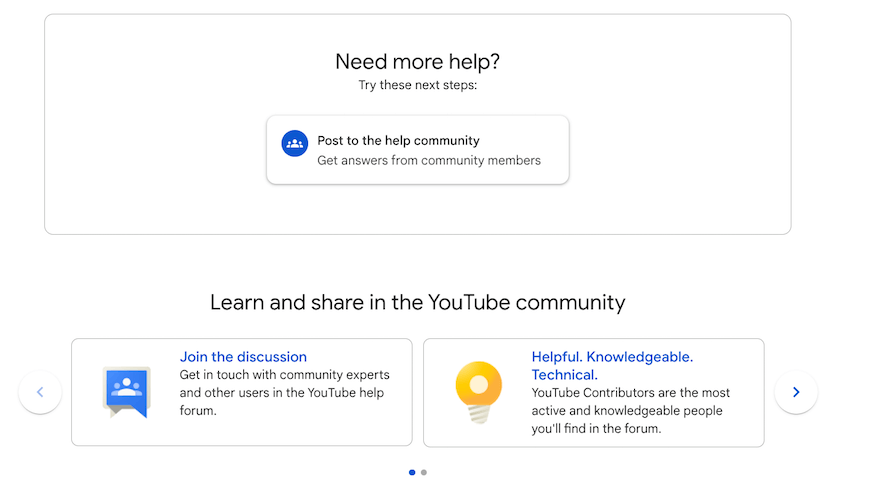Select the second carousel page dot
The height and width of the screenshot is (497, 880).
tap(424, 472)
